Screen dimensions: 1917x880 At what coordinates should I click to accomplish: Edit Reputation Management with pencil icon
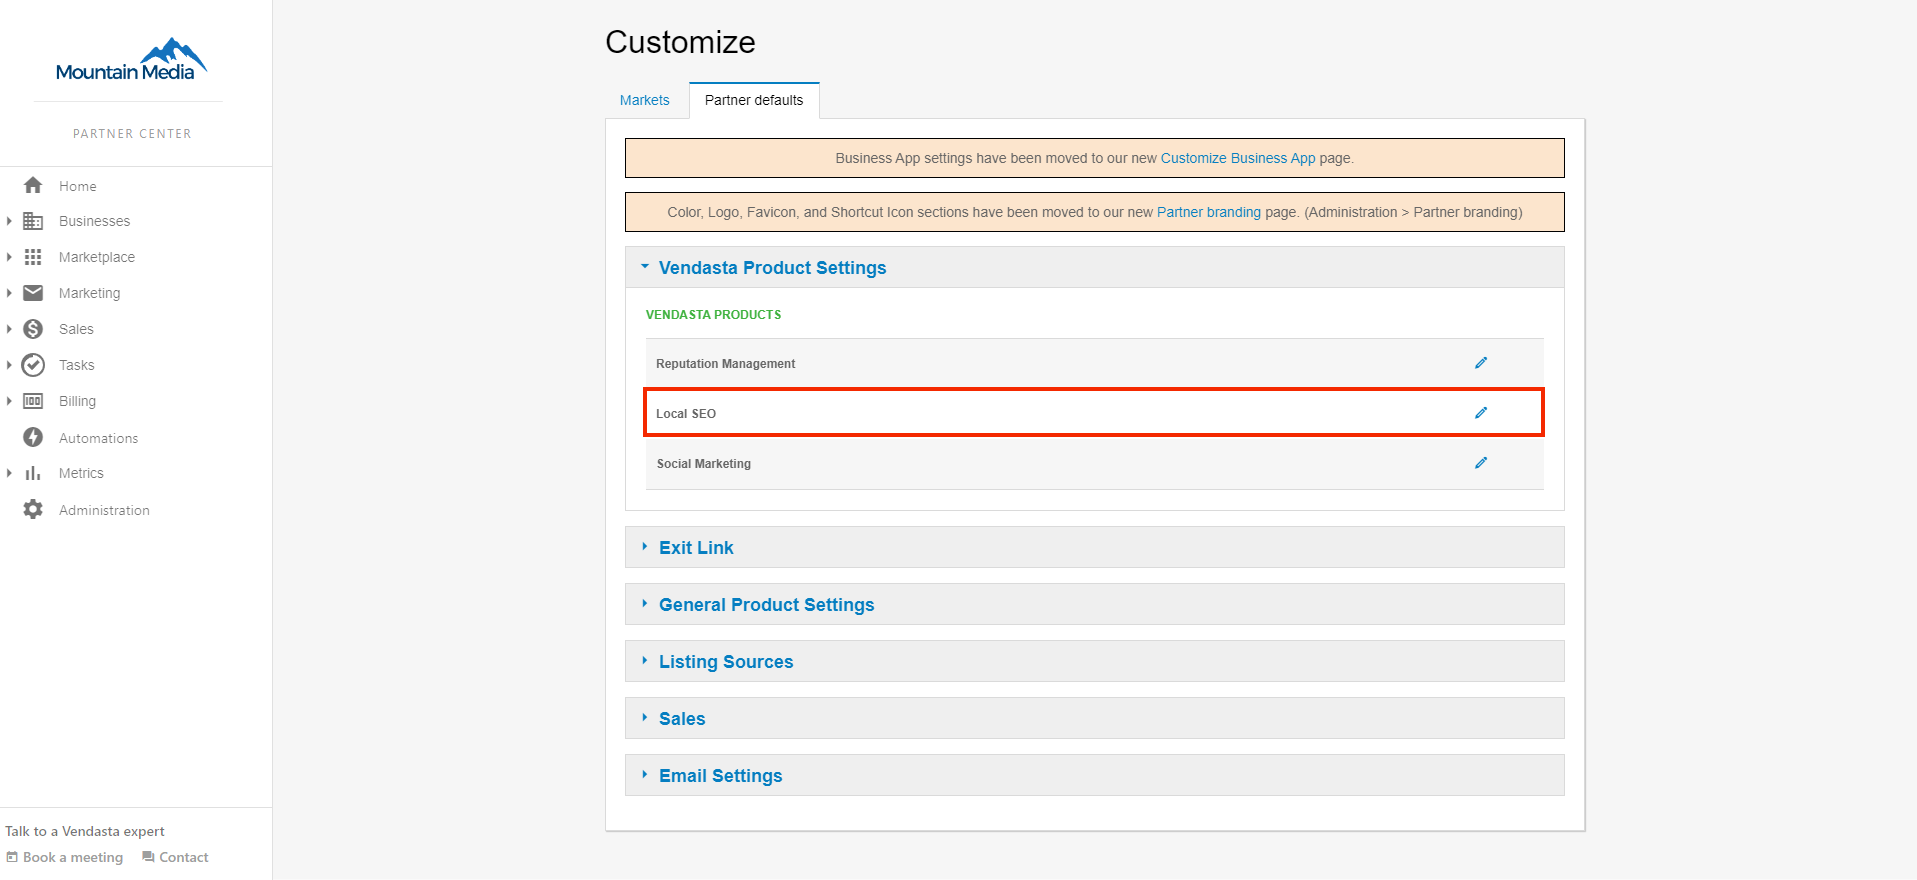(1481, 363)
